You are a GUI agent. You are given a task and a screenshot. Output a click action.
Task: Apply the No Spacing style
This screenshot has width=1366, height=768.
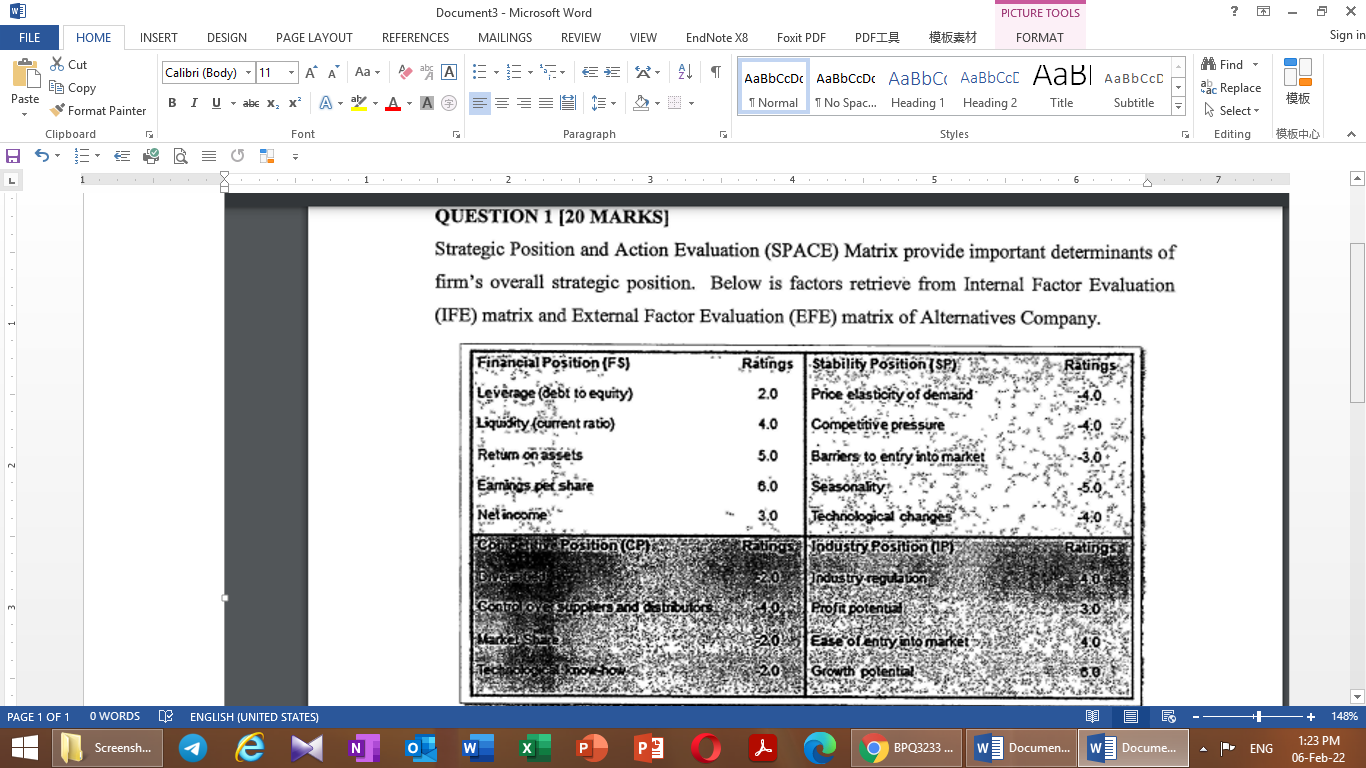(x=845, y=86)
